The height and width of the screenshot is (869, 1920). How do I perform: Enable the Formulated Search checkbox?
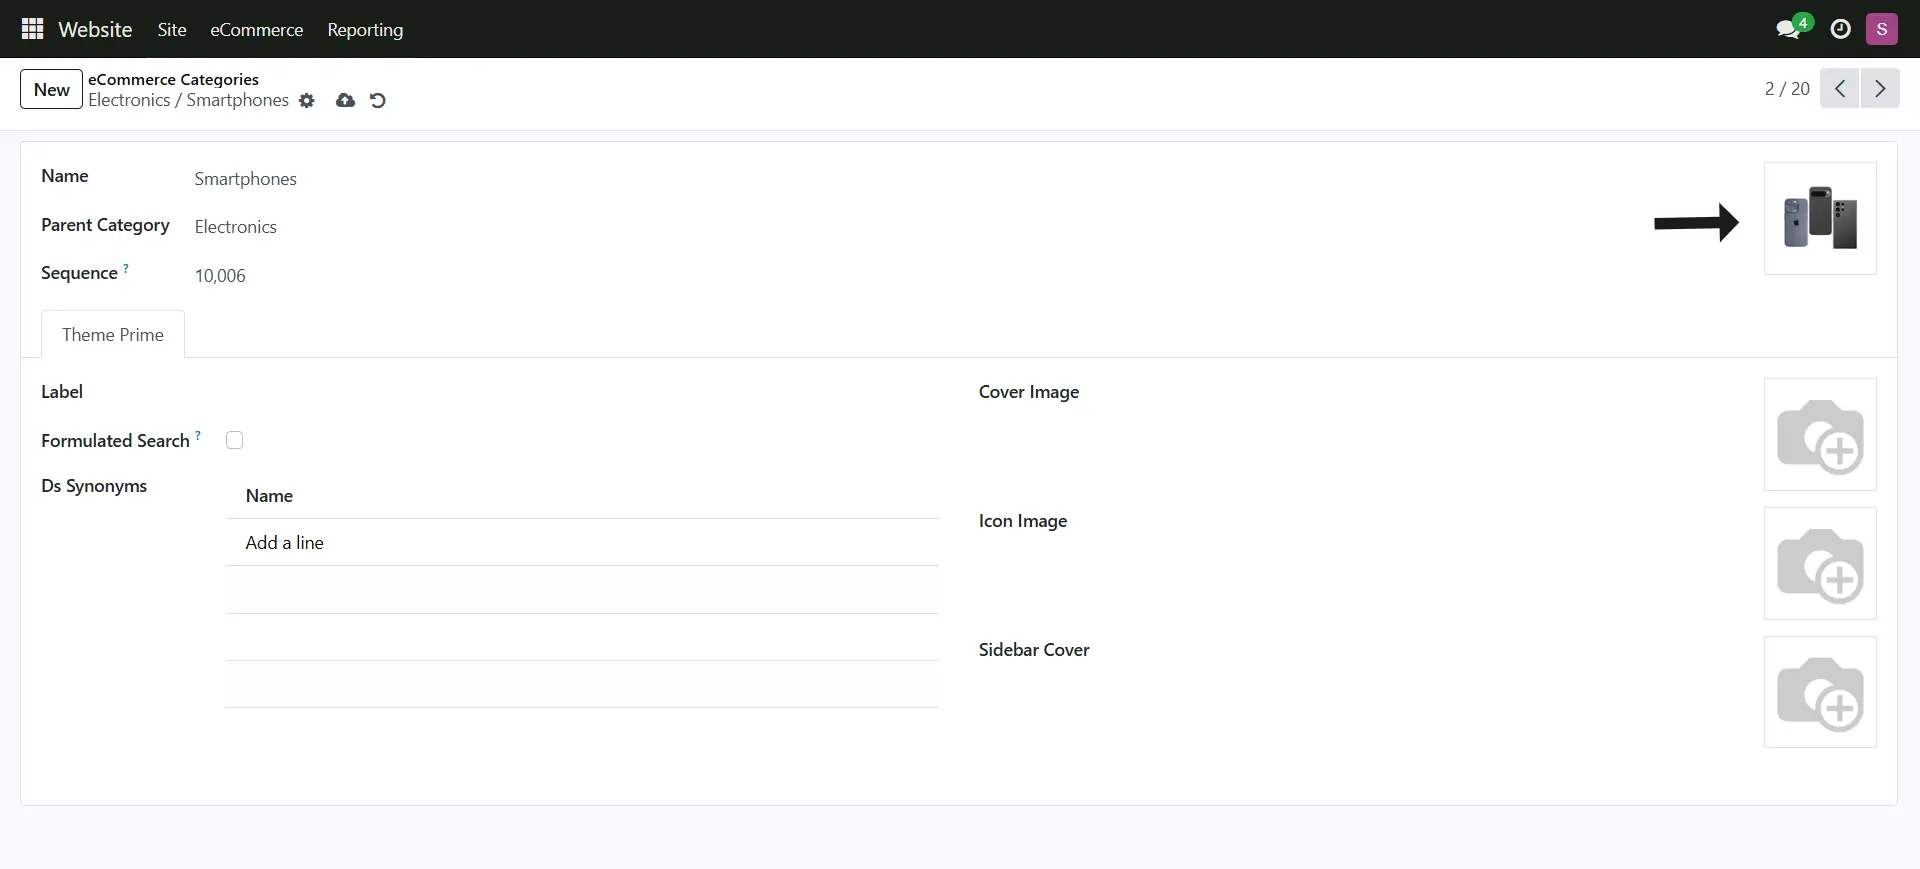(235, 440)
